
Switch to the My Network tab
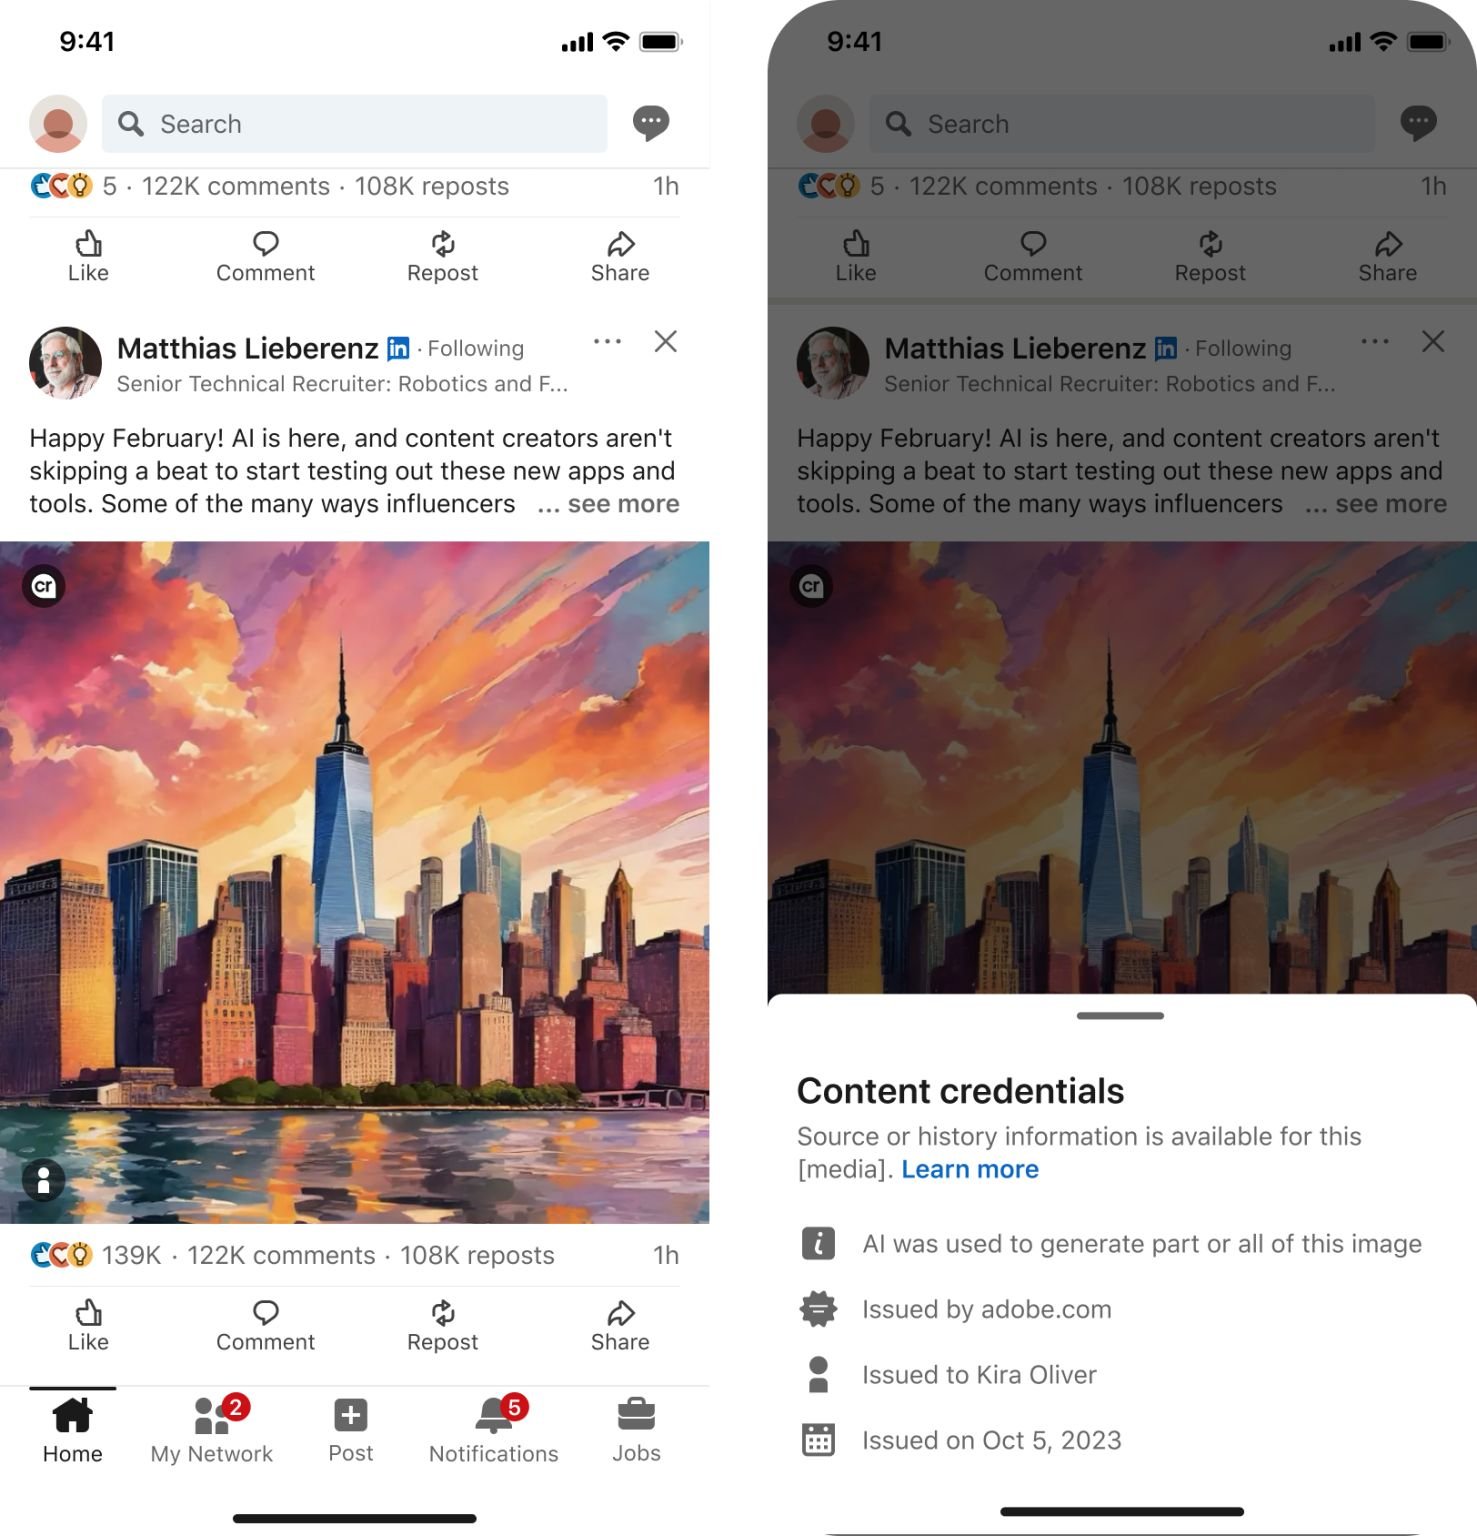[x=212, y=1430]
